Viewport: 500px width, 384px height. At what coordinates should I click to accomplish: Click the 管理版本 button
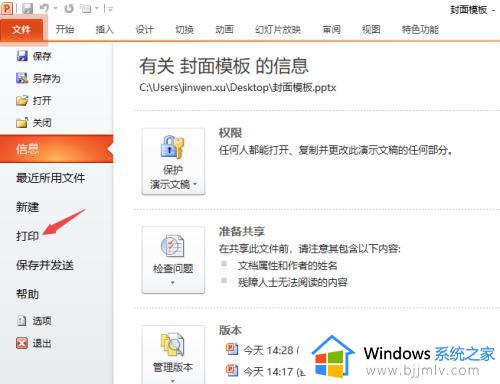(173, 355)
